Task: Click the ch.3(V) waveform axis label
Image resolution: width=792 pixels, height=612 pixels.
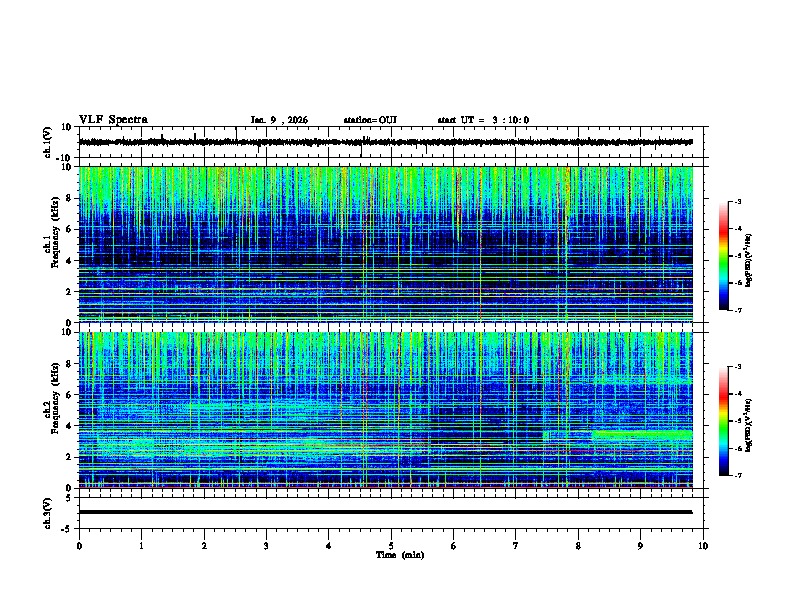Action: click(47, 513)
